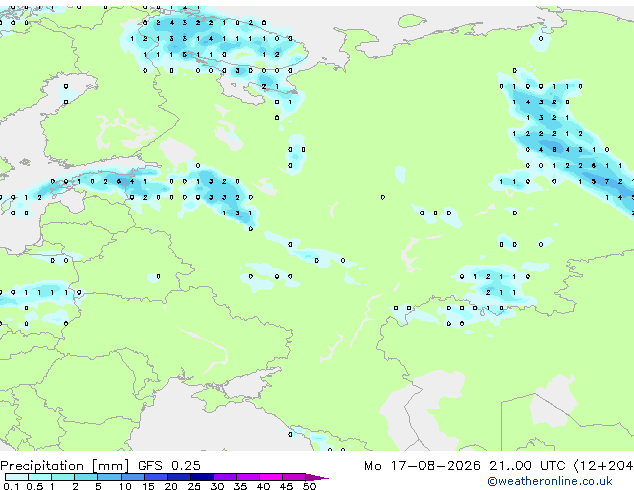Viewport: 634px width, 490px height.
Task: Click the Mo 17-08-2026 21:00 UTC timestamp
Action: pos(464,466)
